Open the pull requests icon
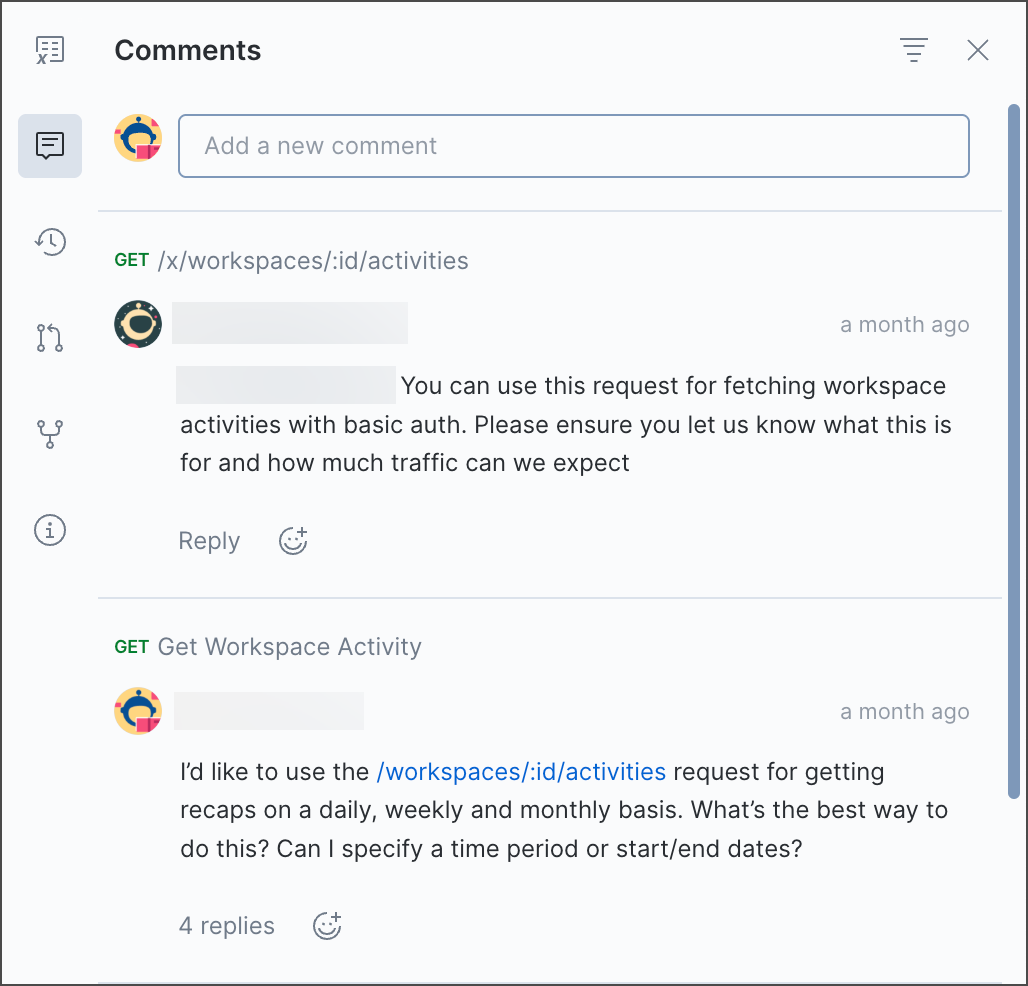 pyautogui.click(x=50, y=338)
